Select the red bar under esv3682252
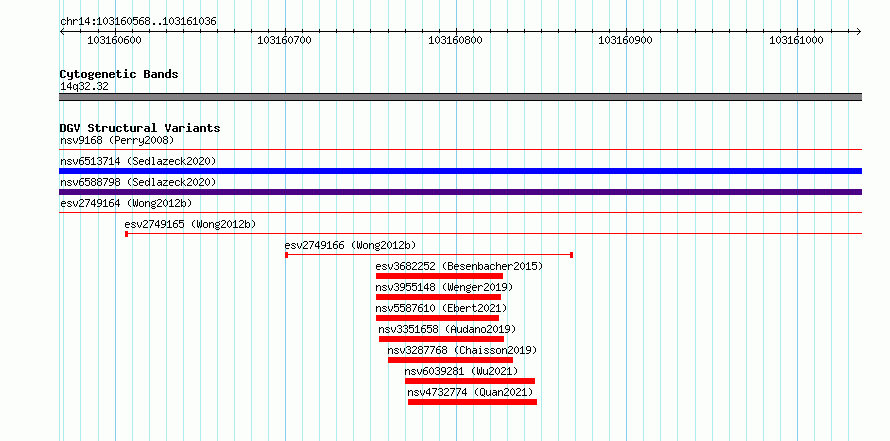This screenshot has width=890, height=441. pyautogui.click(x=439, y=276)
